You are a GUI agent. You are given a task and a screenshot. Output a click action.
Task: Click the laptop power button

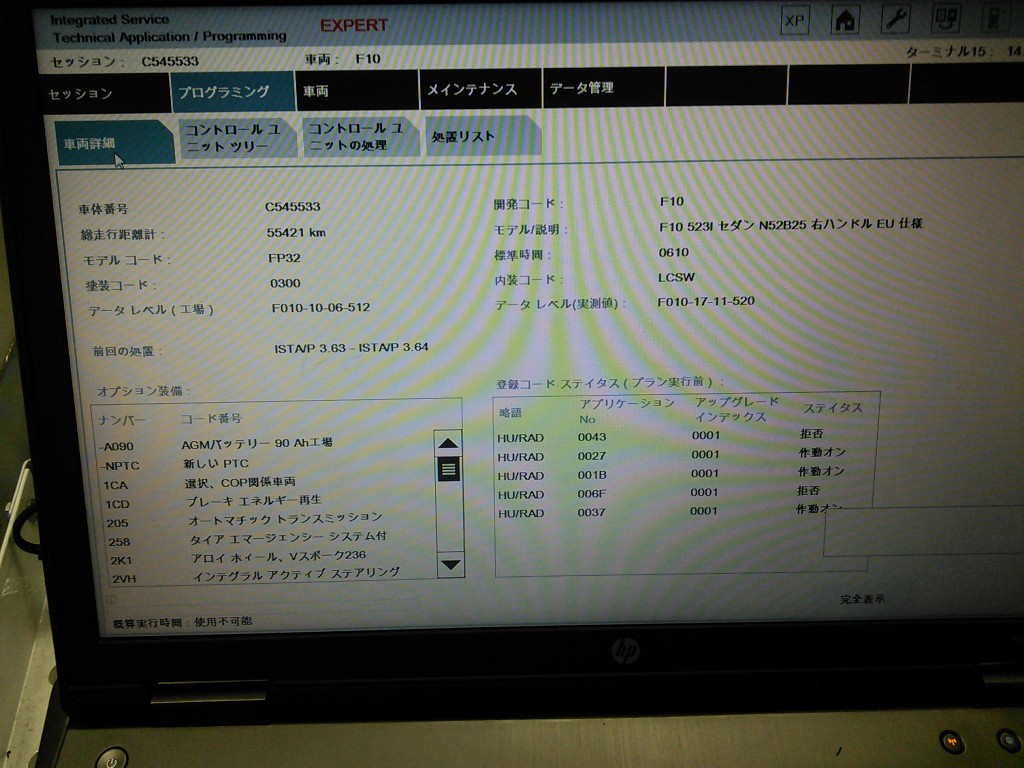[x=112, y=759]
